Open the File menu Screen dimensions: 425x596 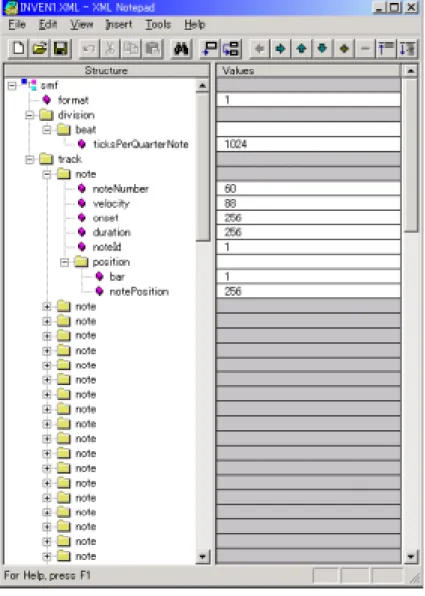[17, 25]
